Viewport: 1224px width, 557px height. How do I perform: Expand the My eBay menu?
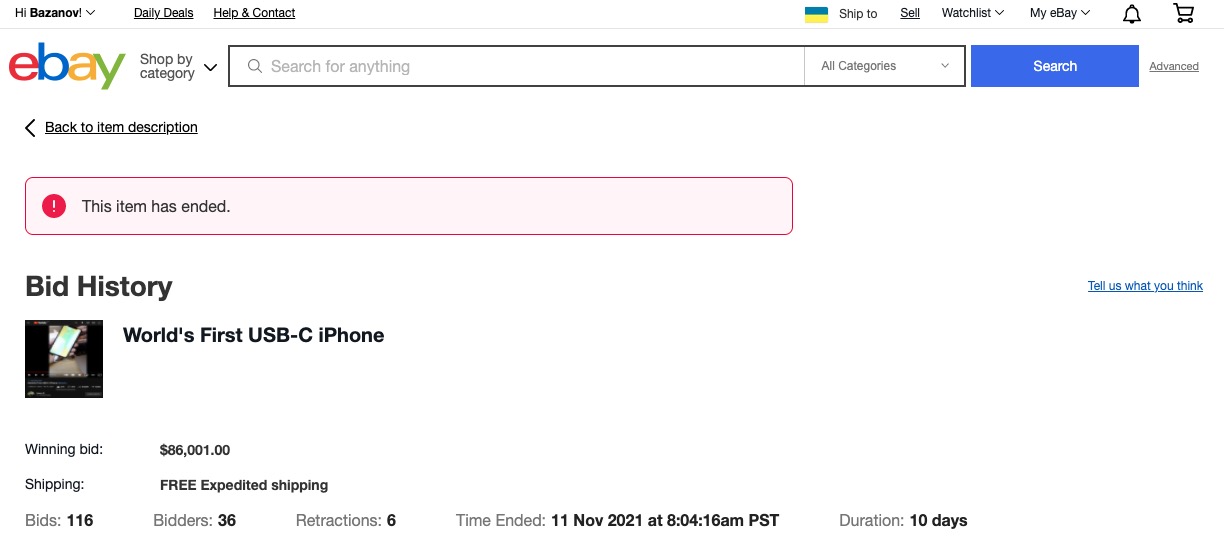point(1060,13)
